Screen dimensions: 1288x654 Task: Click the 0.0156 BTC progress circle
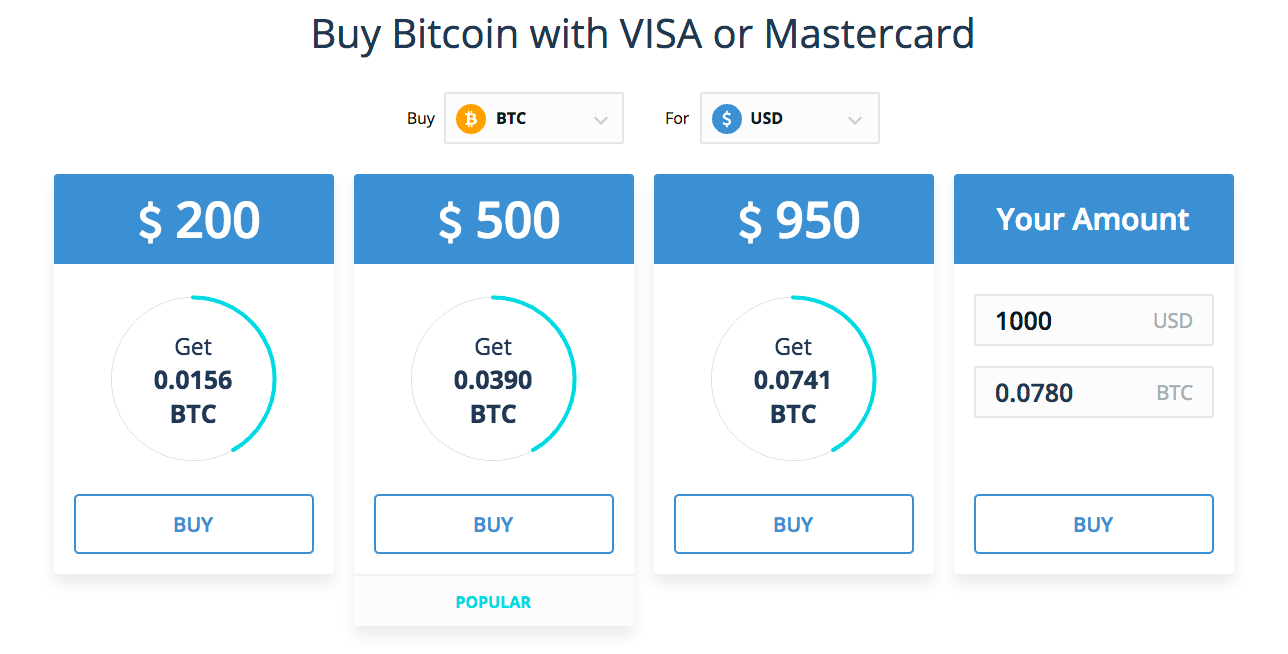(194, 380)
